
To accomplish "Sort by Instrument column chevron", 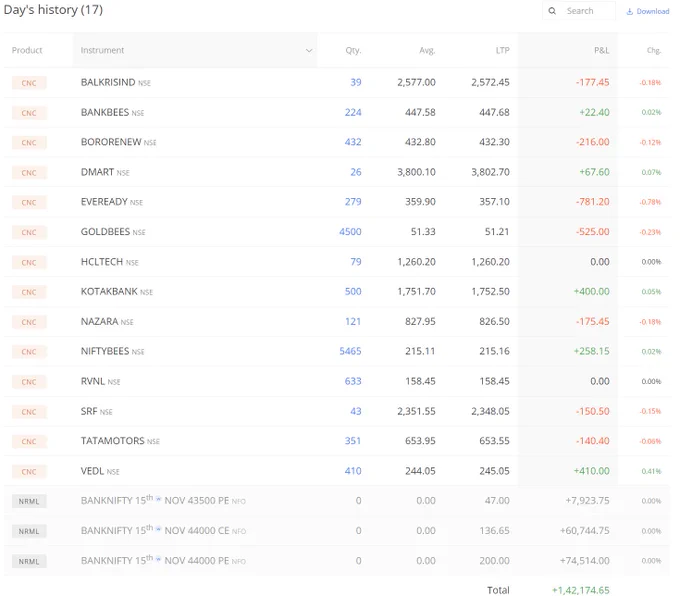I will pos(309,50).
